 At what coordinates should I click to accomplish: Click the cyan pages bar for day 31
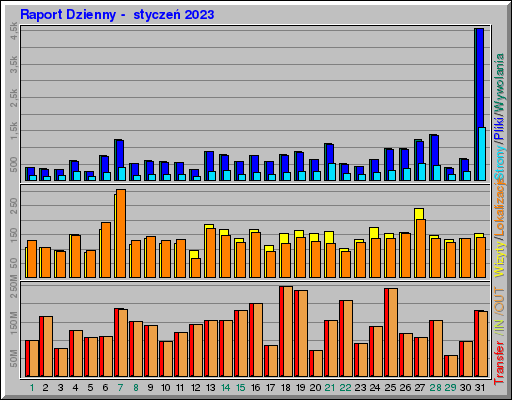[x=482, y=154]
